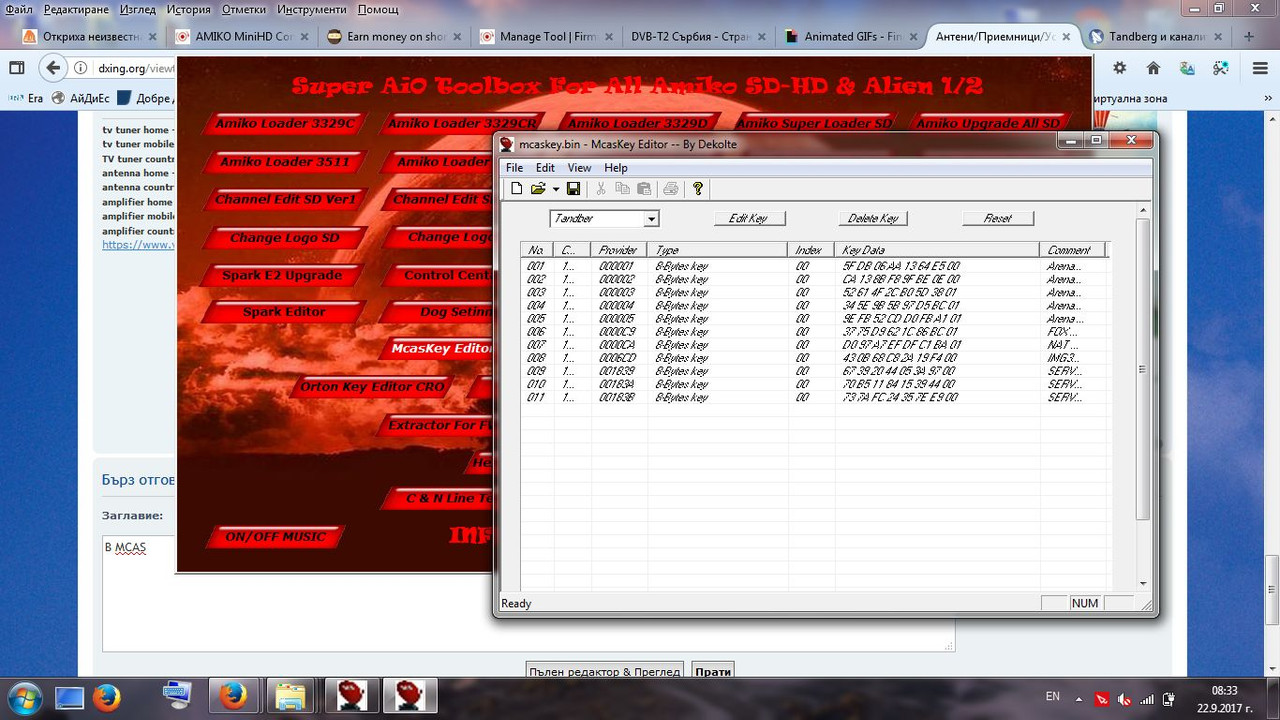Click Amiko Upgrade All SD toolbox button
1280x720 pixels.
click(988, 124)
